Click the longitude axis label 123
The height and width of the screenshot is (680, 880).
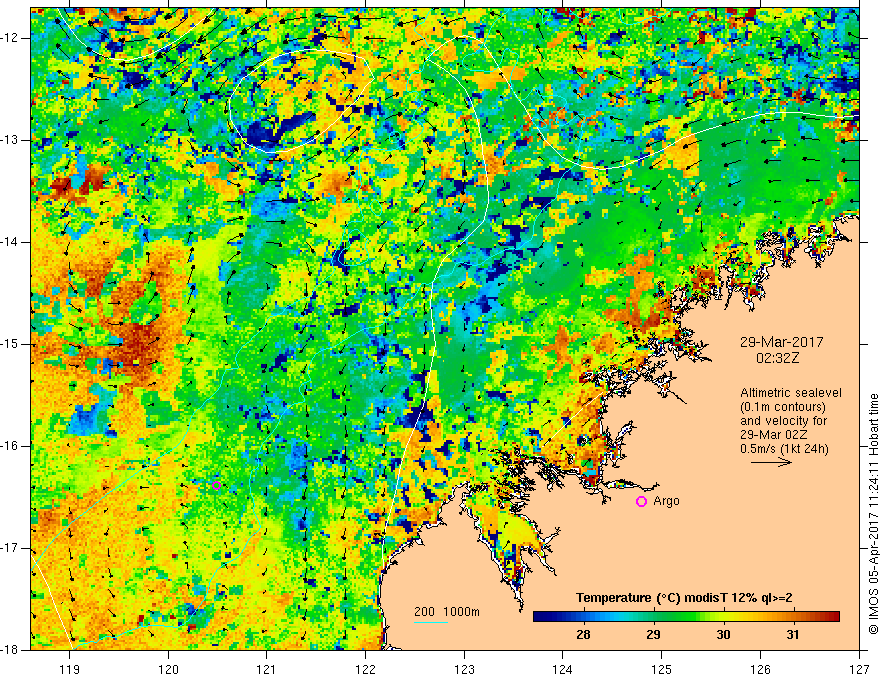click(464, 669)
